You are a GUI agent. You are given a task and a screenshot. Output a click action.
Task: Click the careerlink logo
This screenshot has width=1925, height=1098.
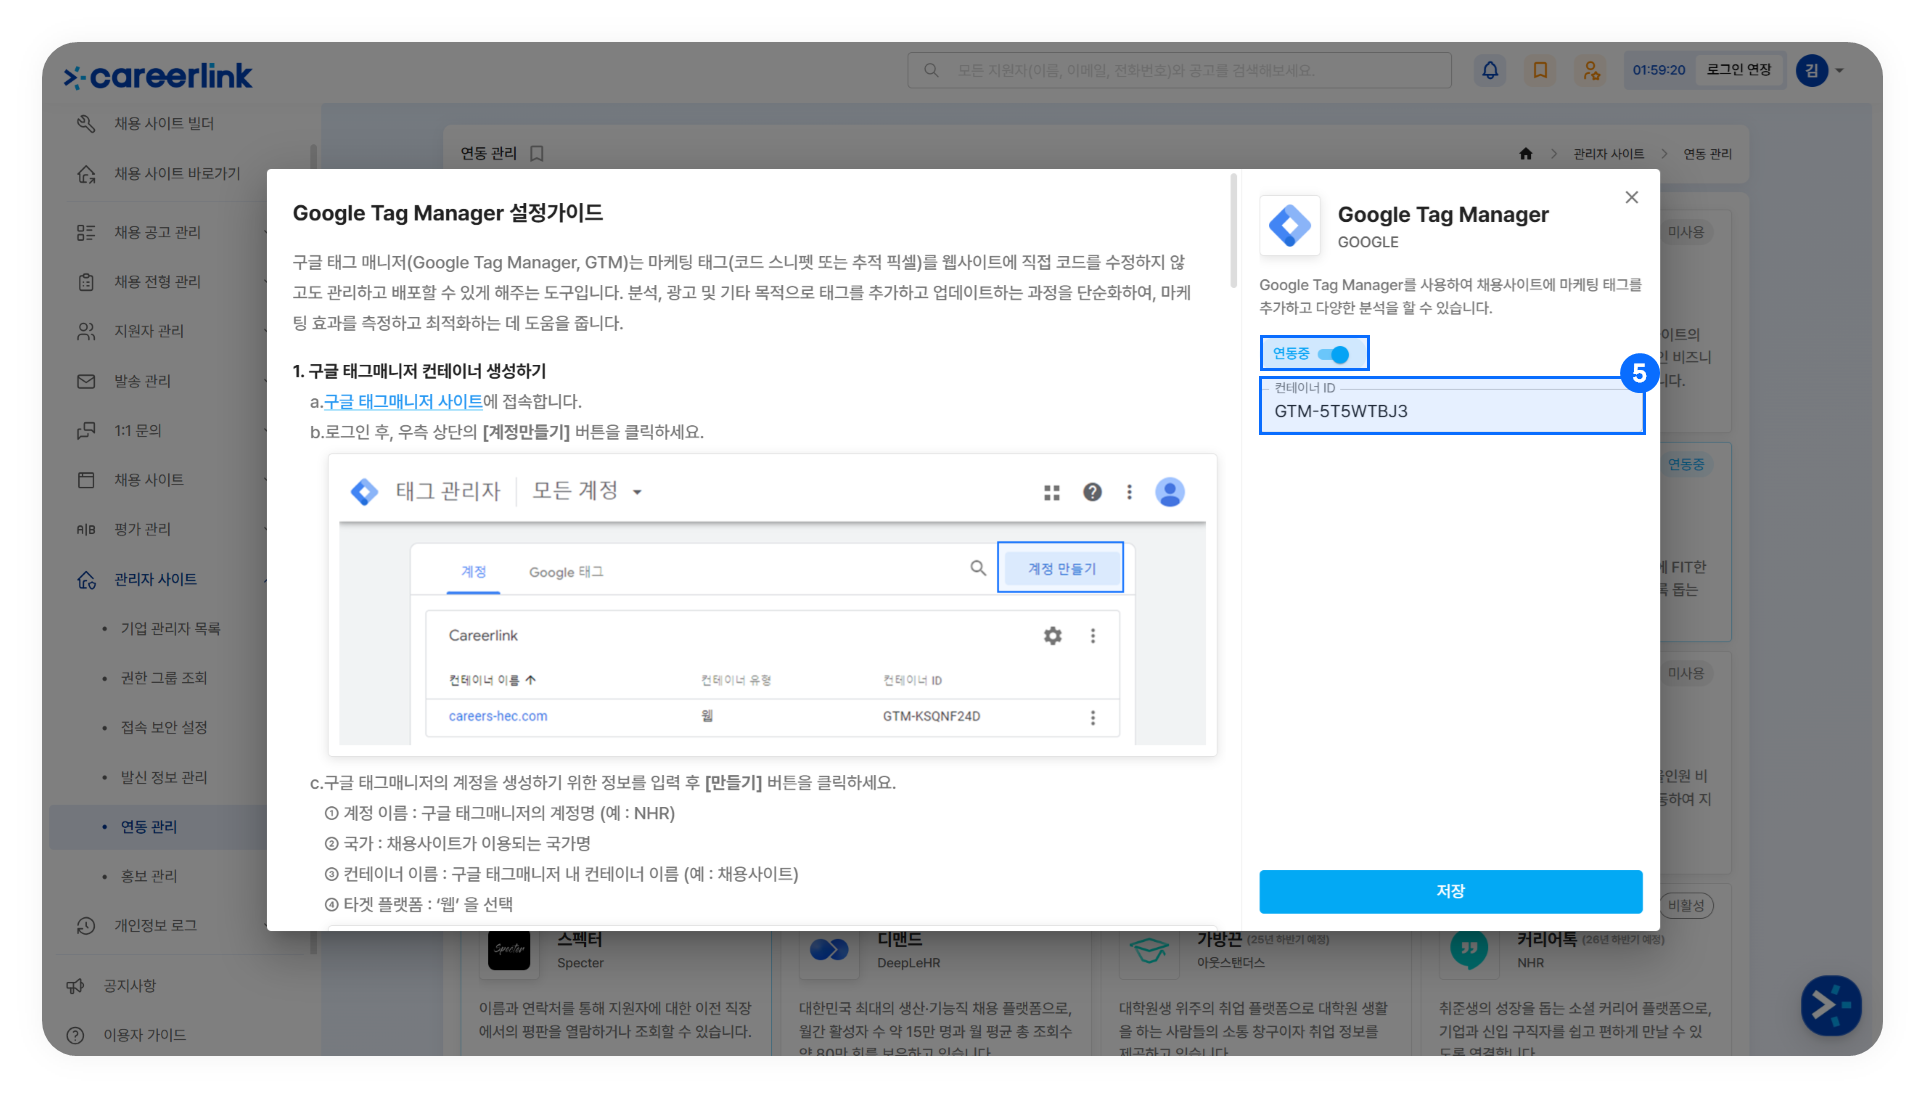(158, 76)
